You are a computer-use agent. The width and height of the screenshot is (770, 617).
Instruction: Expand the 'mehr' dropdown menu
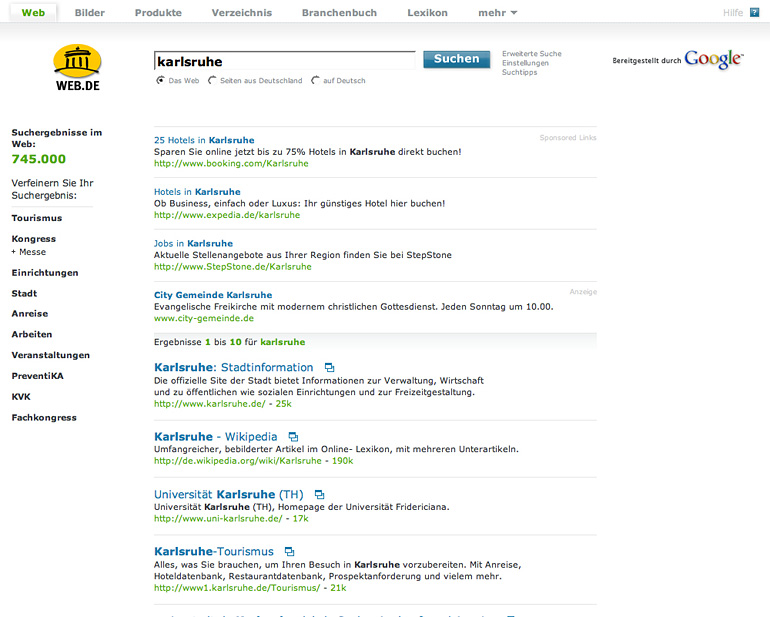tap(497, 13)
